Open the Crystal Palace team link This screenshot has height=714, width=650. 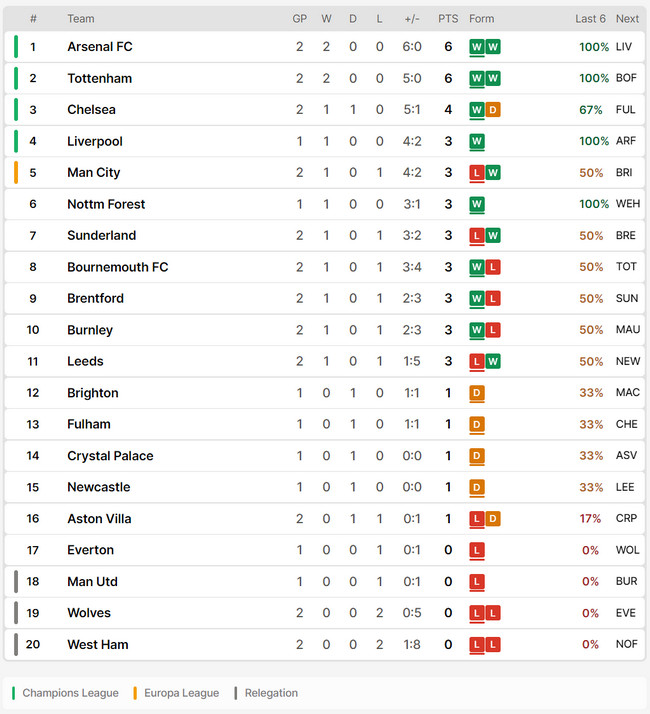point(110,456)
